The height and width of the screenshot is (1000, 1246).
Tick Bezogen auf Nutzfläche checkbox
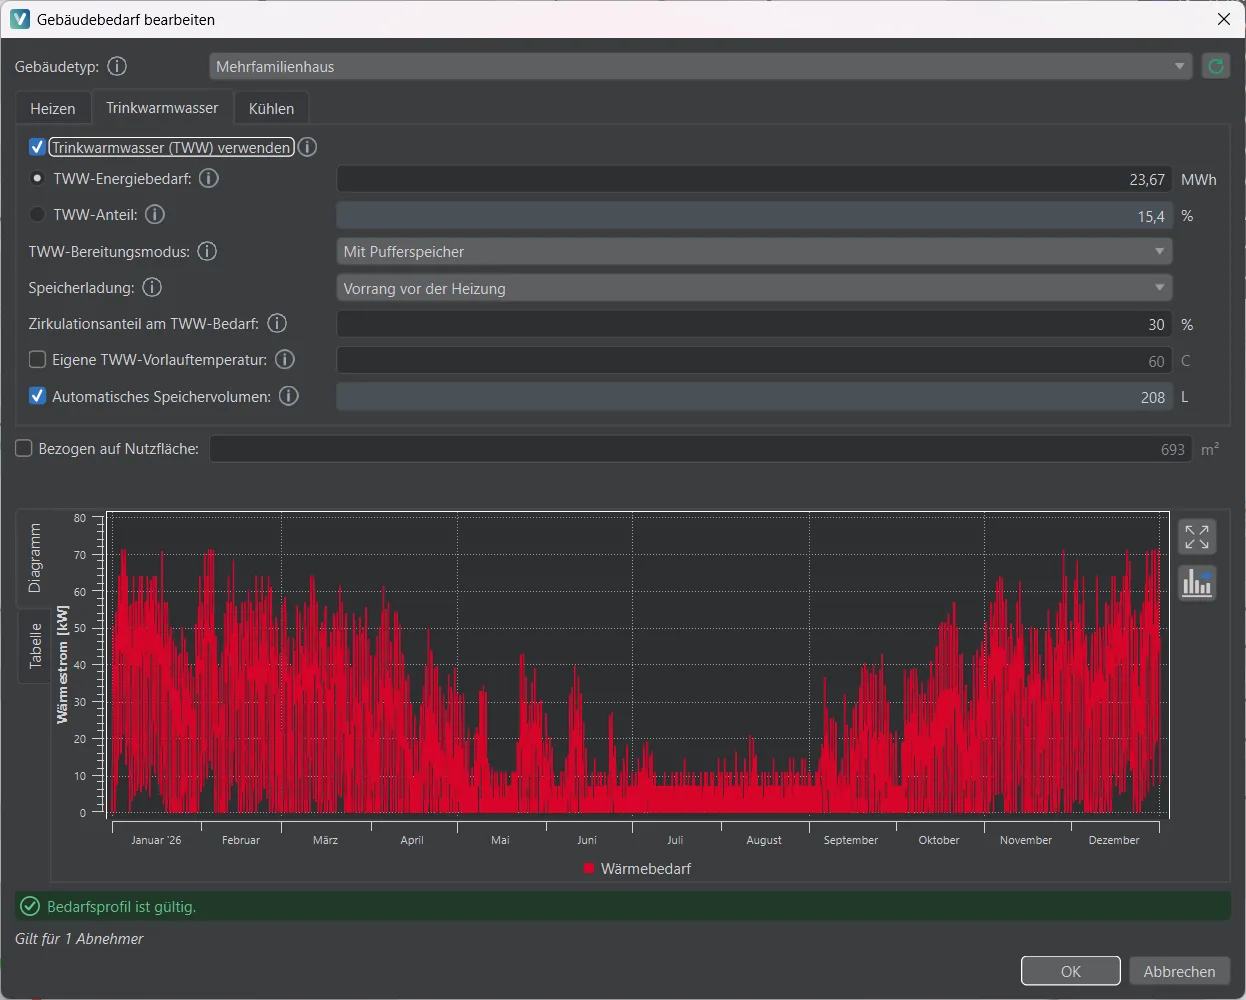[x=24, y=448]
